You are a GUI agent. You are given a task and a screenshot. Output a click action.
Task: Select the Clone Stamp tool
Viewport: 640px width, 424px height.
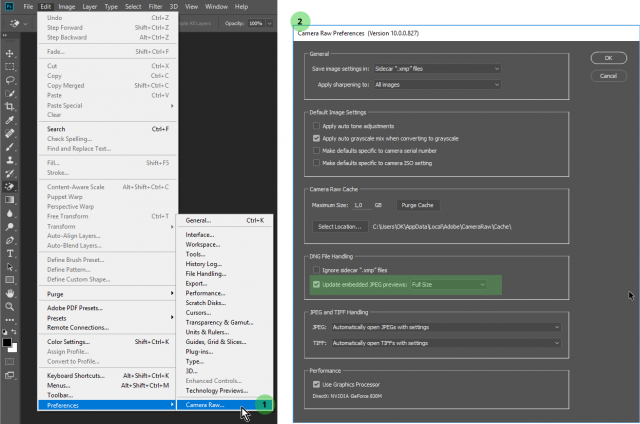10,160
